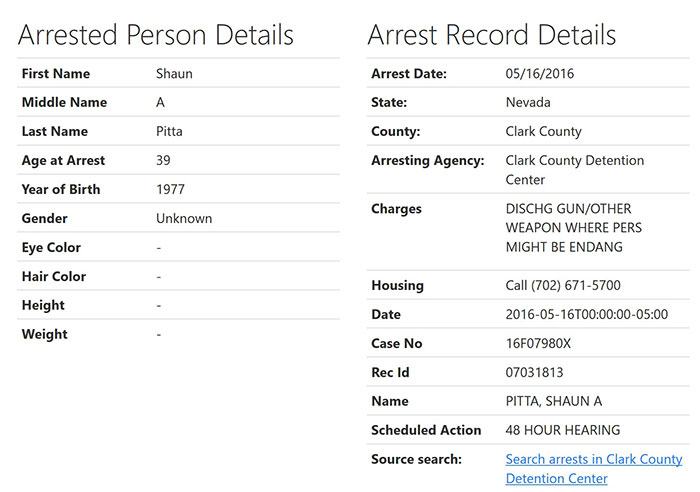Image resolution: width=700 pixels, height=492 pixels.
Task: Click the Age at Arrest value 39
Action: pos(163,161)
